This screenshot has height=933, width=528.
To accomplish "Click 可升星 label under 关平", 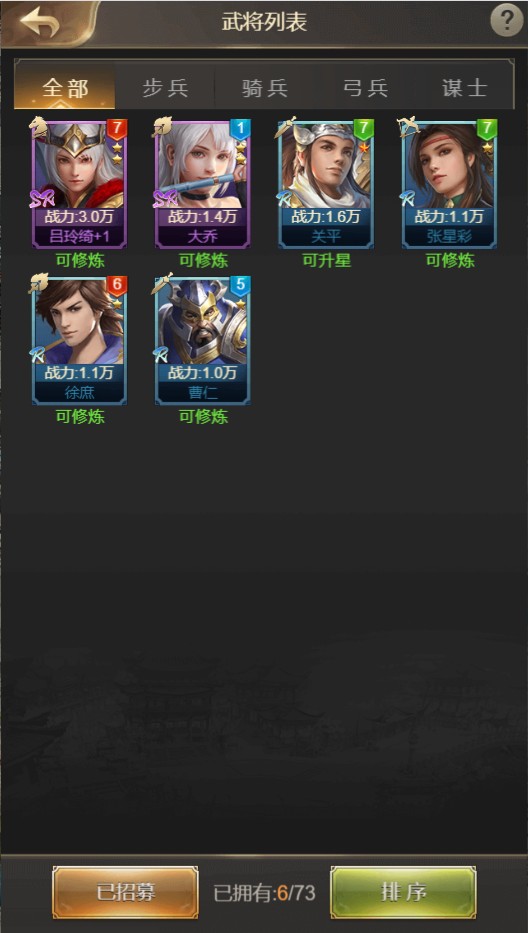I will point(326,261).
